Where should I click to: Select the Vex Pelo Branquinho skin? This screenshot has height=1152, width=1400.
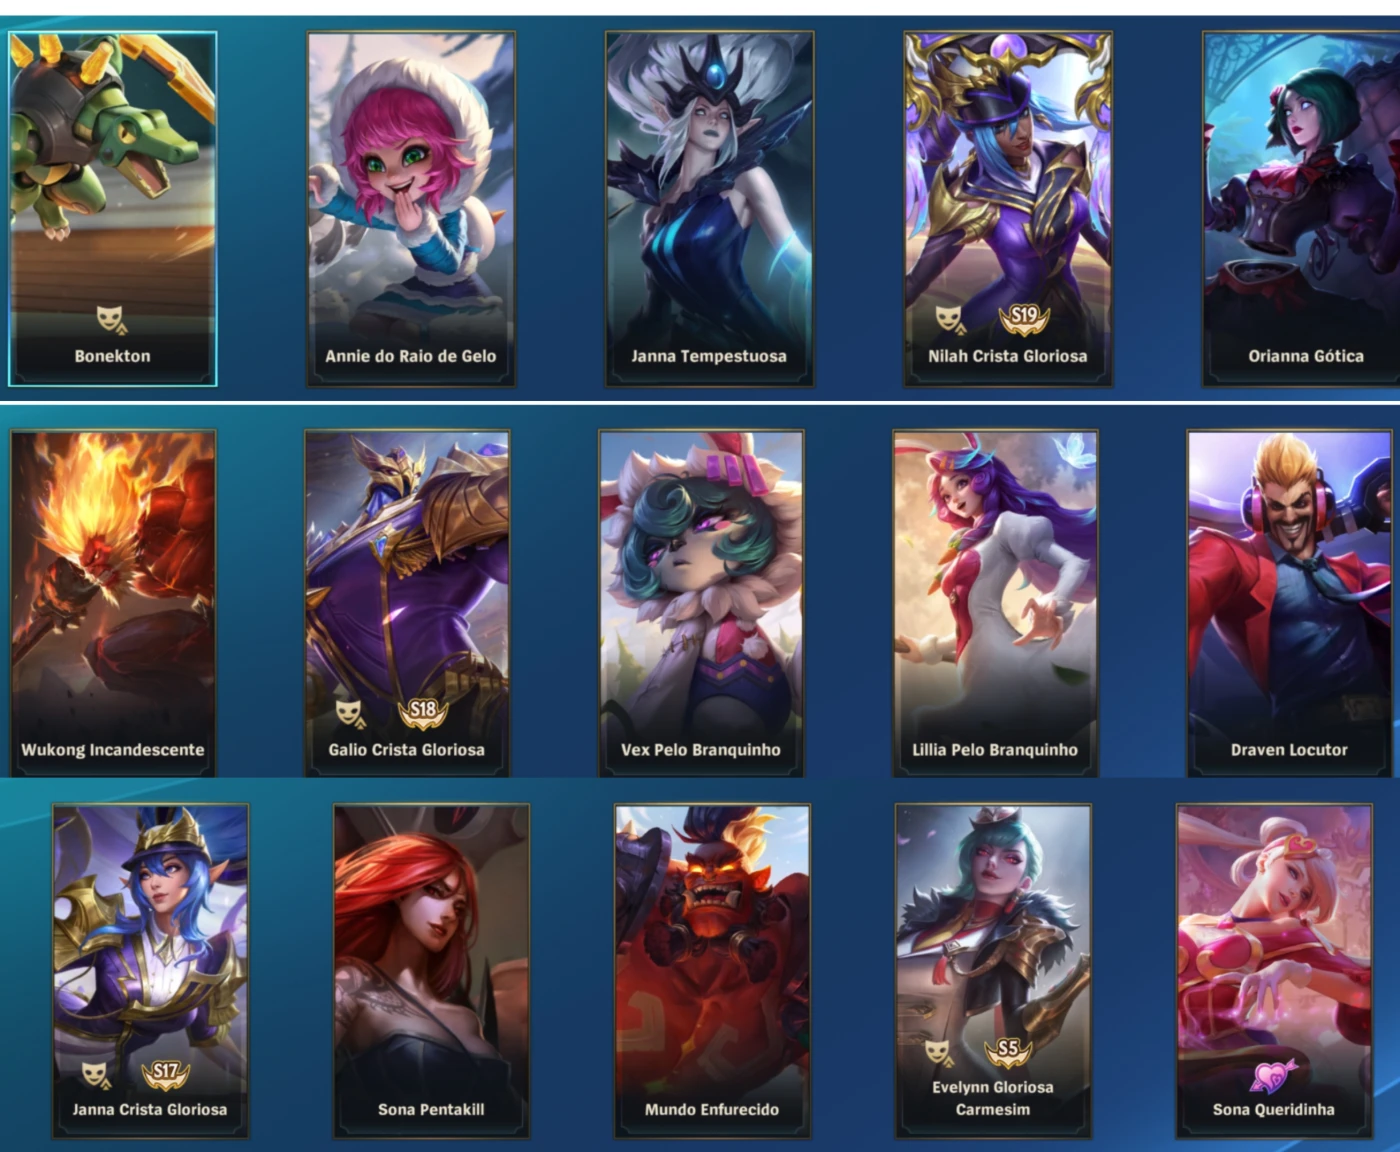701,603
